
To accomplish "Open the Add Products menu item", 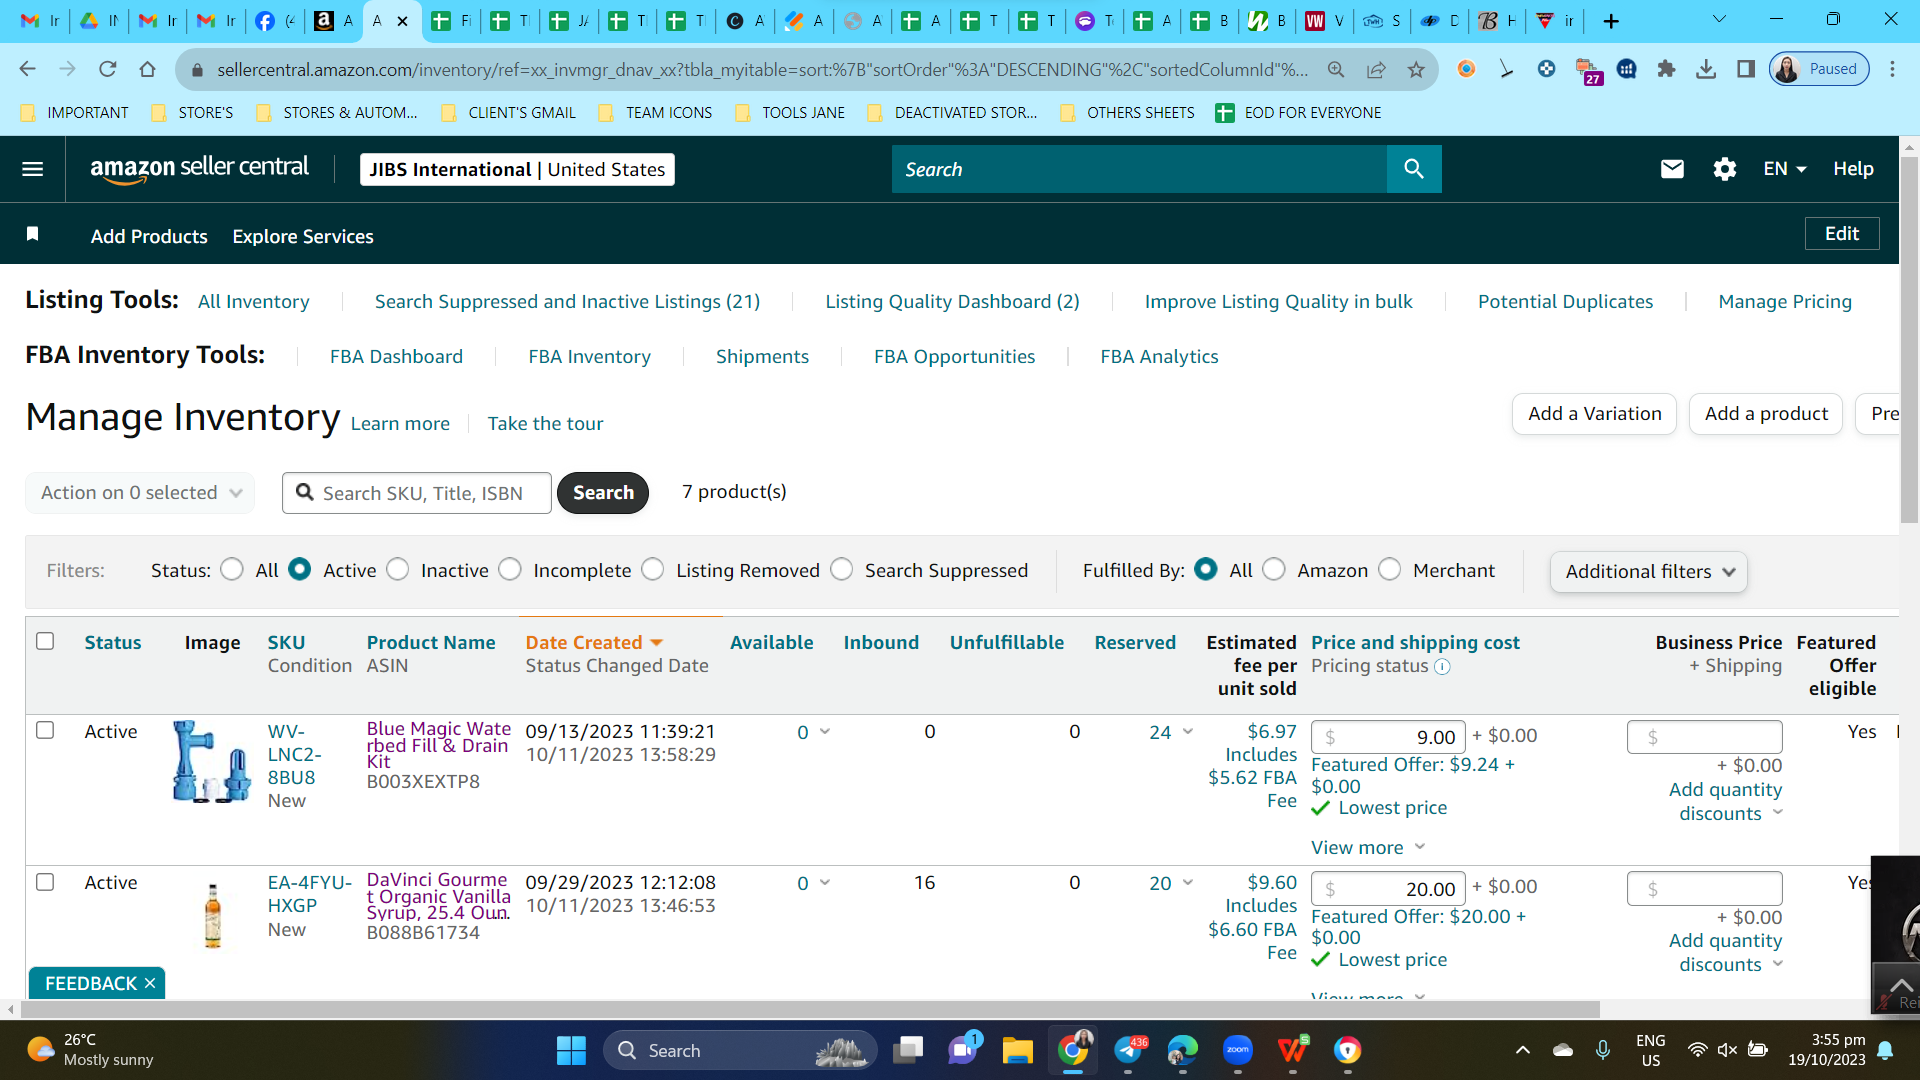I will click(x=149, y=236).
